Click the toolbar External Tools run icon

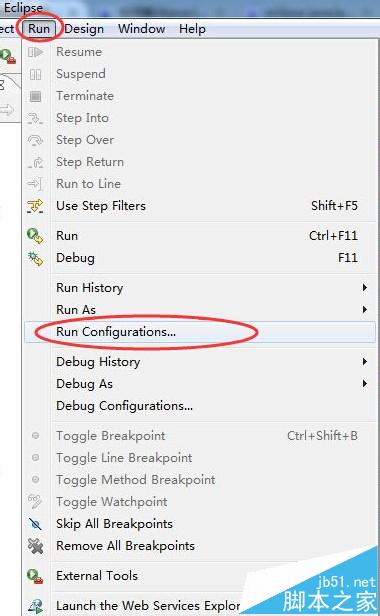click(8, 56)
